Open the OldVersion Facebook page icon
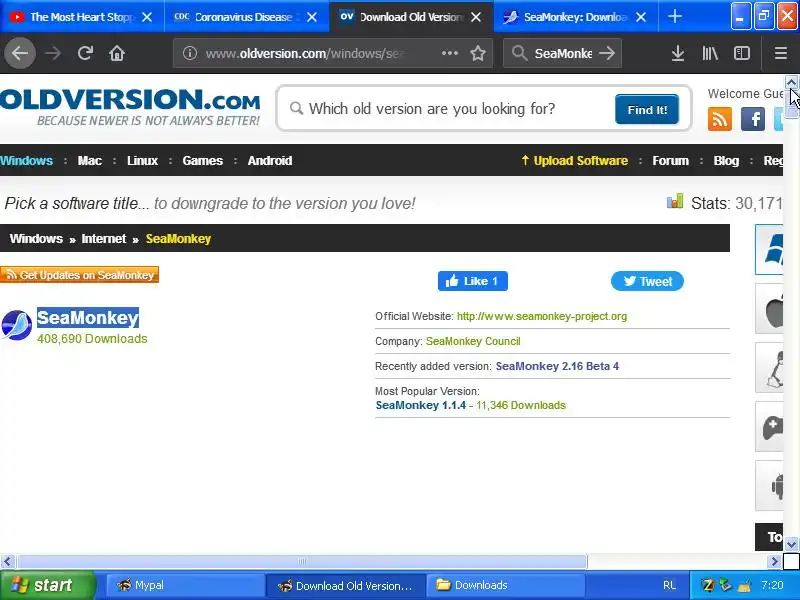Screen dimensions: 800x600 click(x=753, y=119)
